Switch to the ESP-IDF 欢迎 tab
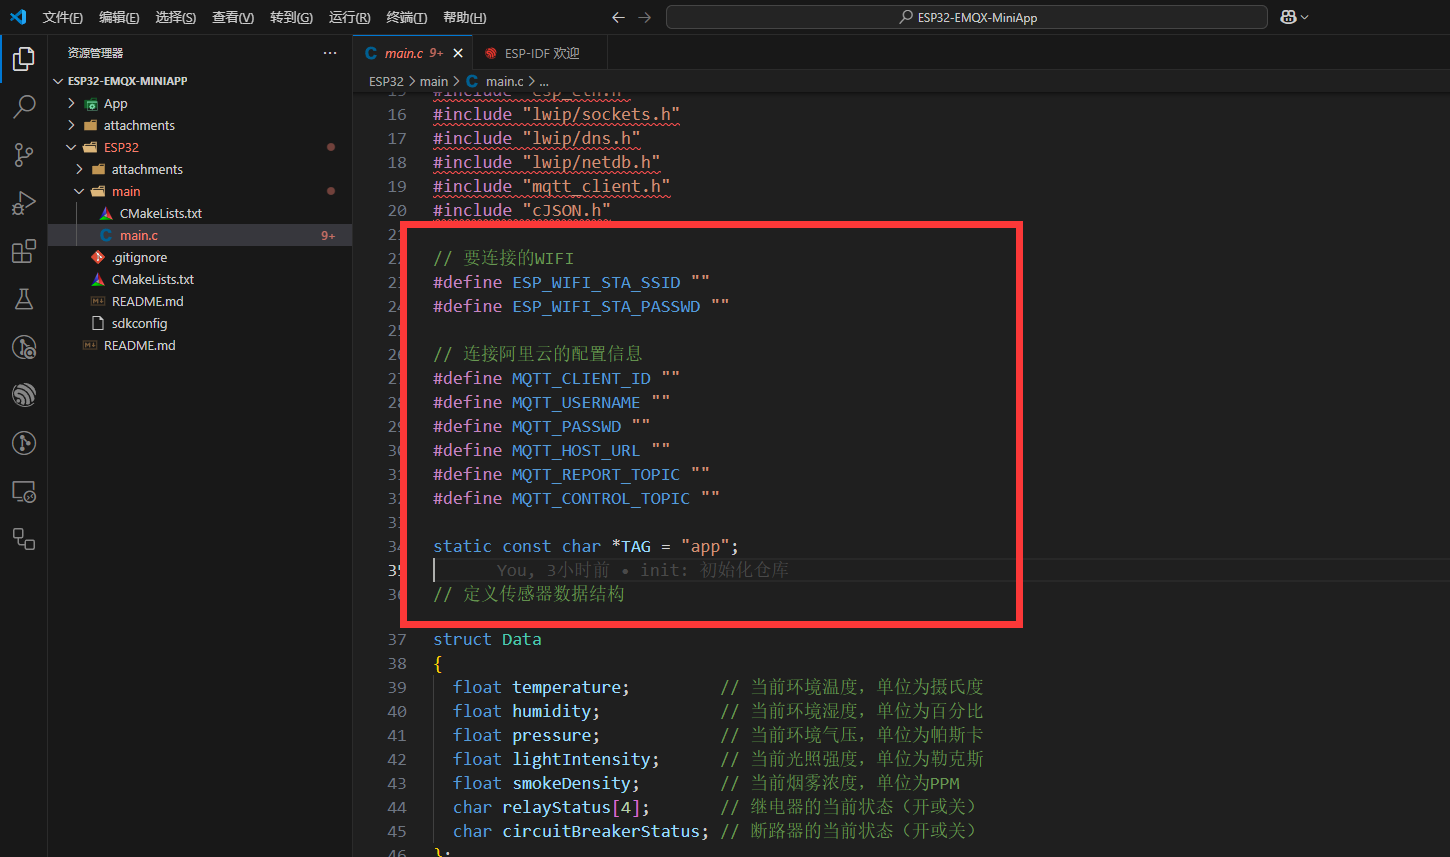The width and height of the screenshot is (1450, 857). [x=541, y=53]
